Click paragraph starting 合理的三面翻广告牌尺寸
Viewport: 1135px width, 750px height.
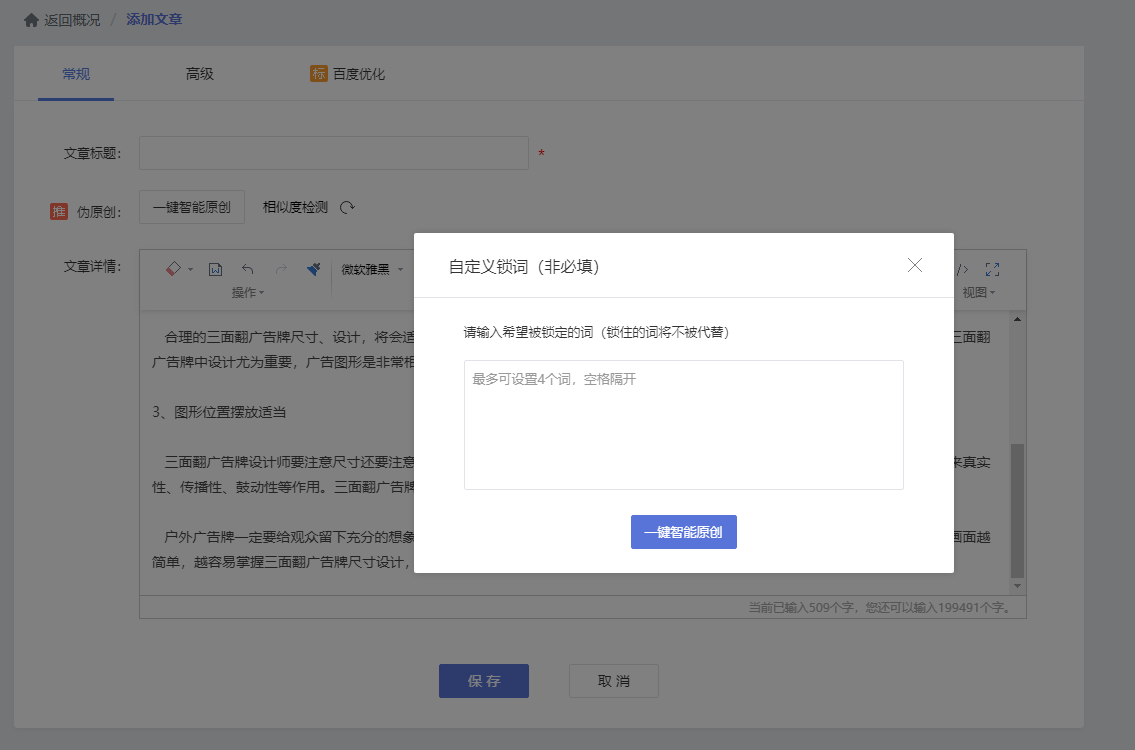[x=283, y=350]
